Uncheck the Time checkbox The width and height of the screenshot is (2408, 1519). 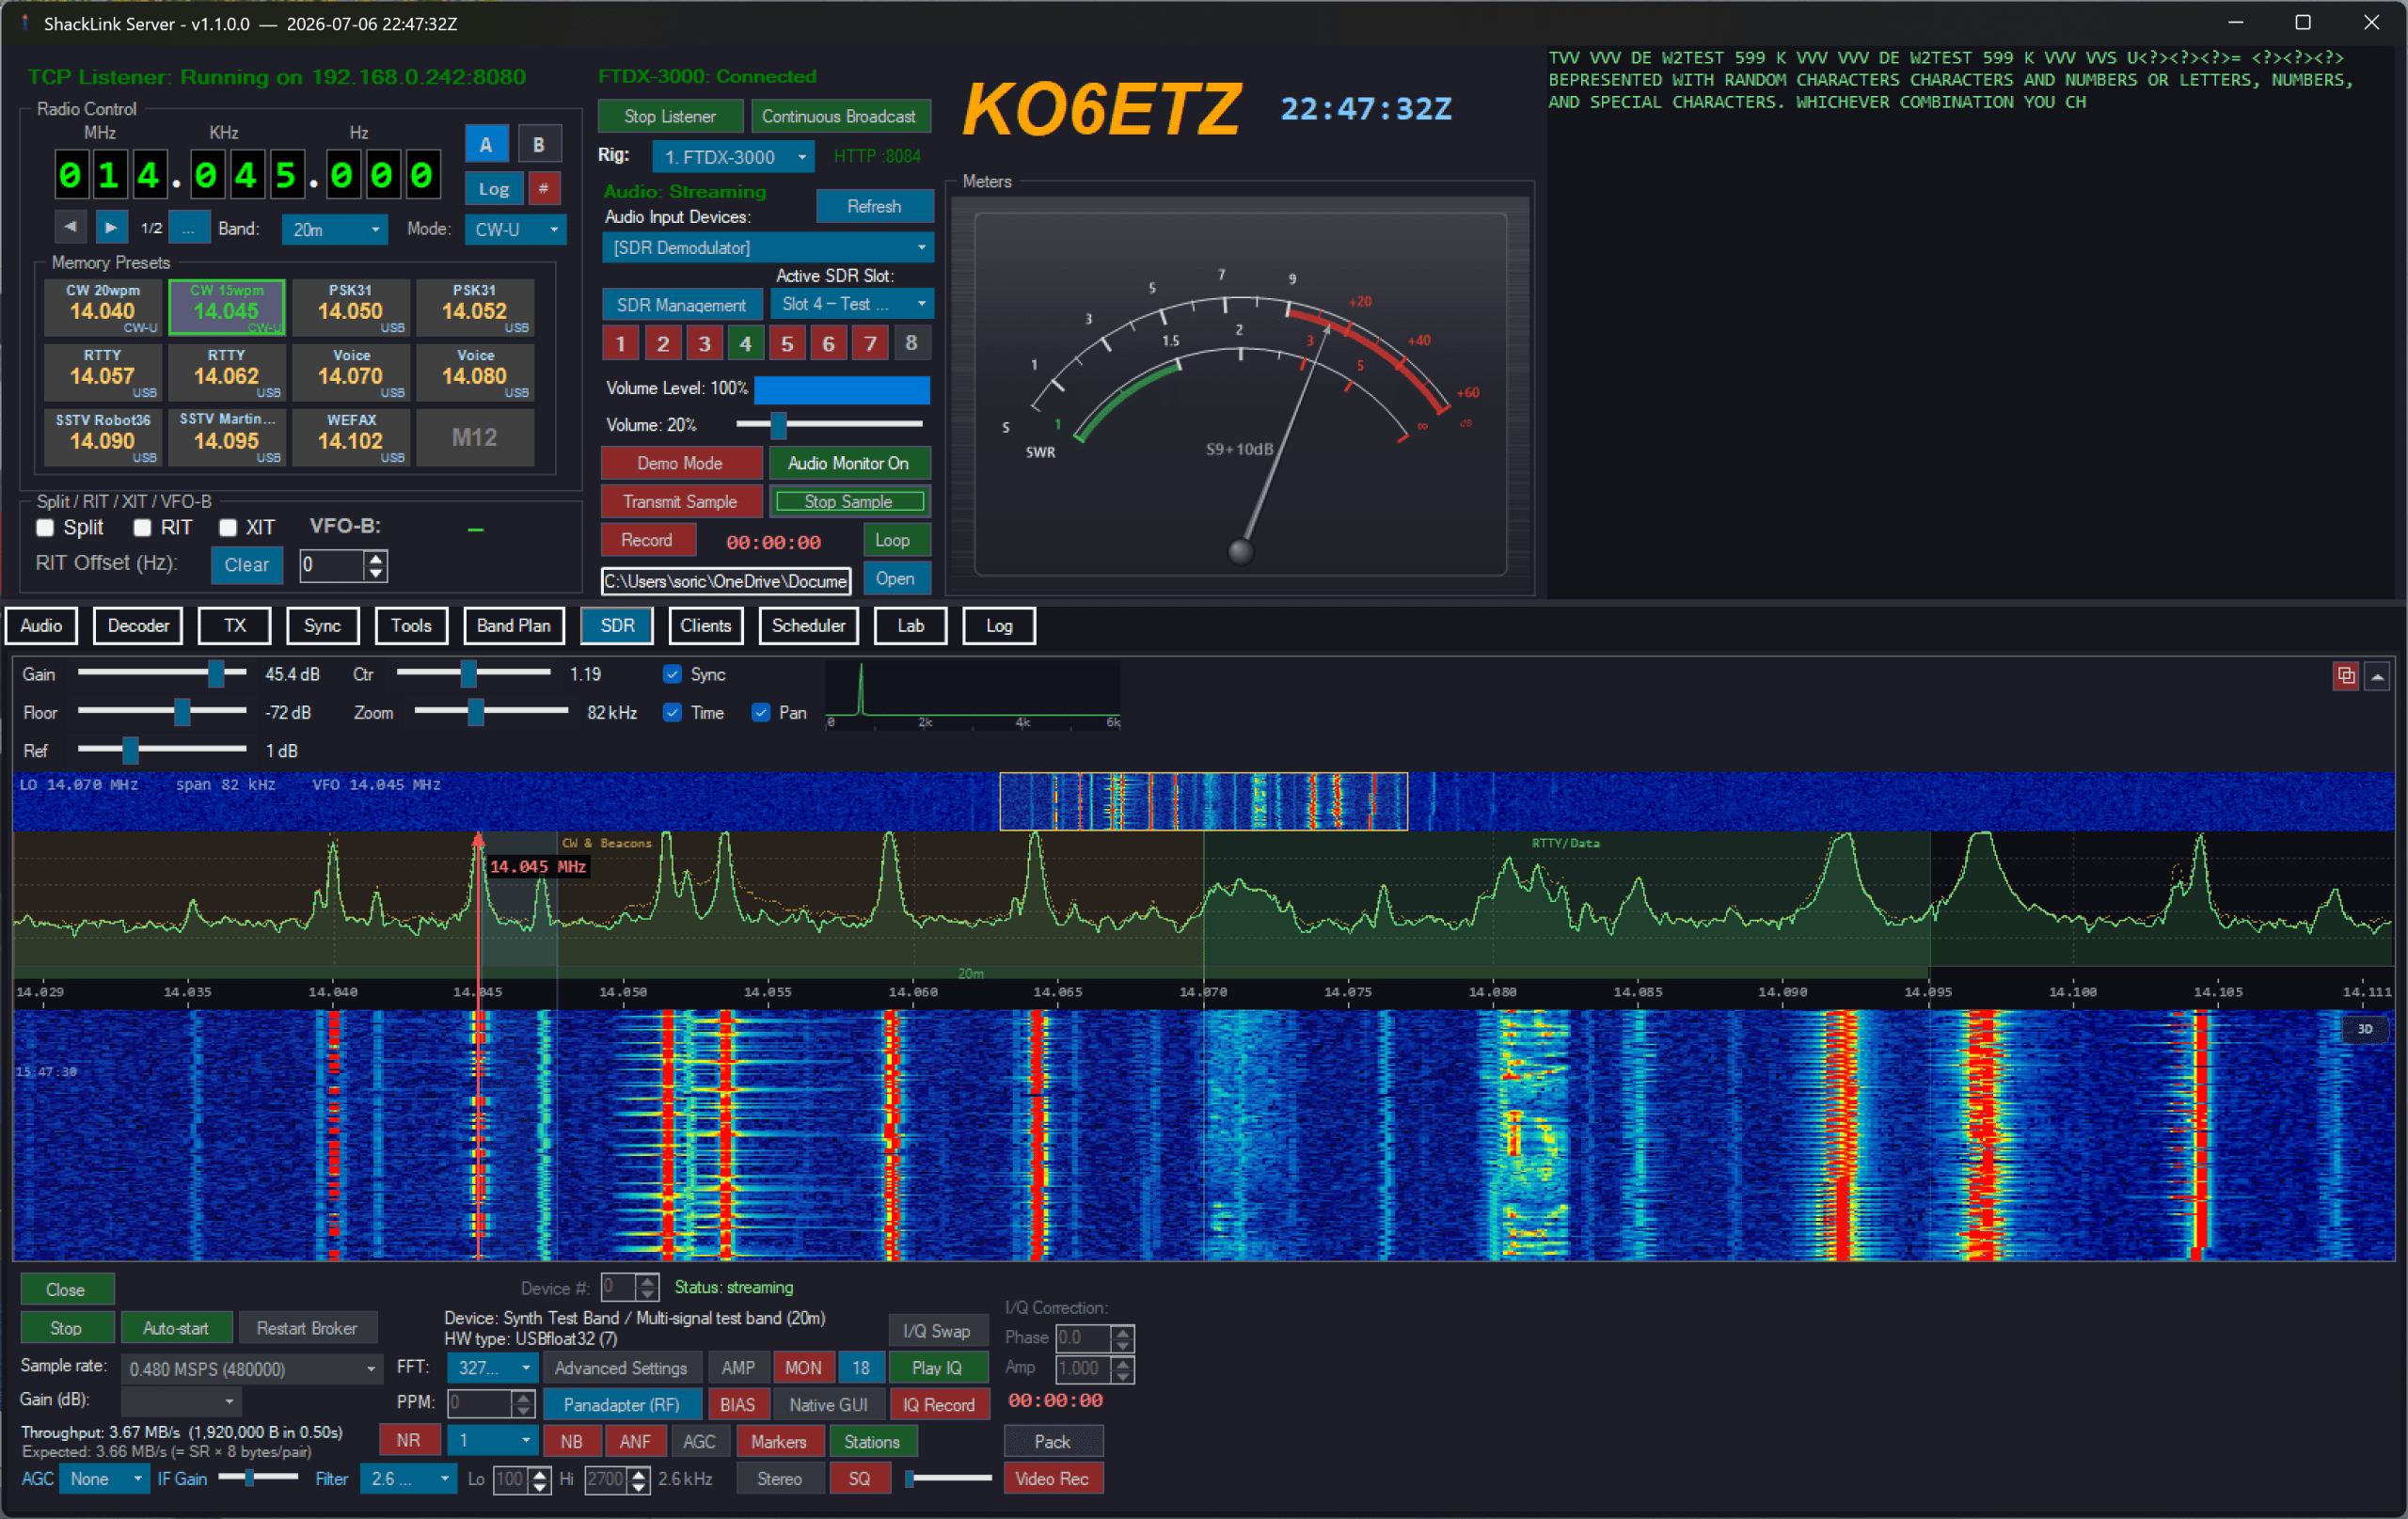point(672,712)
